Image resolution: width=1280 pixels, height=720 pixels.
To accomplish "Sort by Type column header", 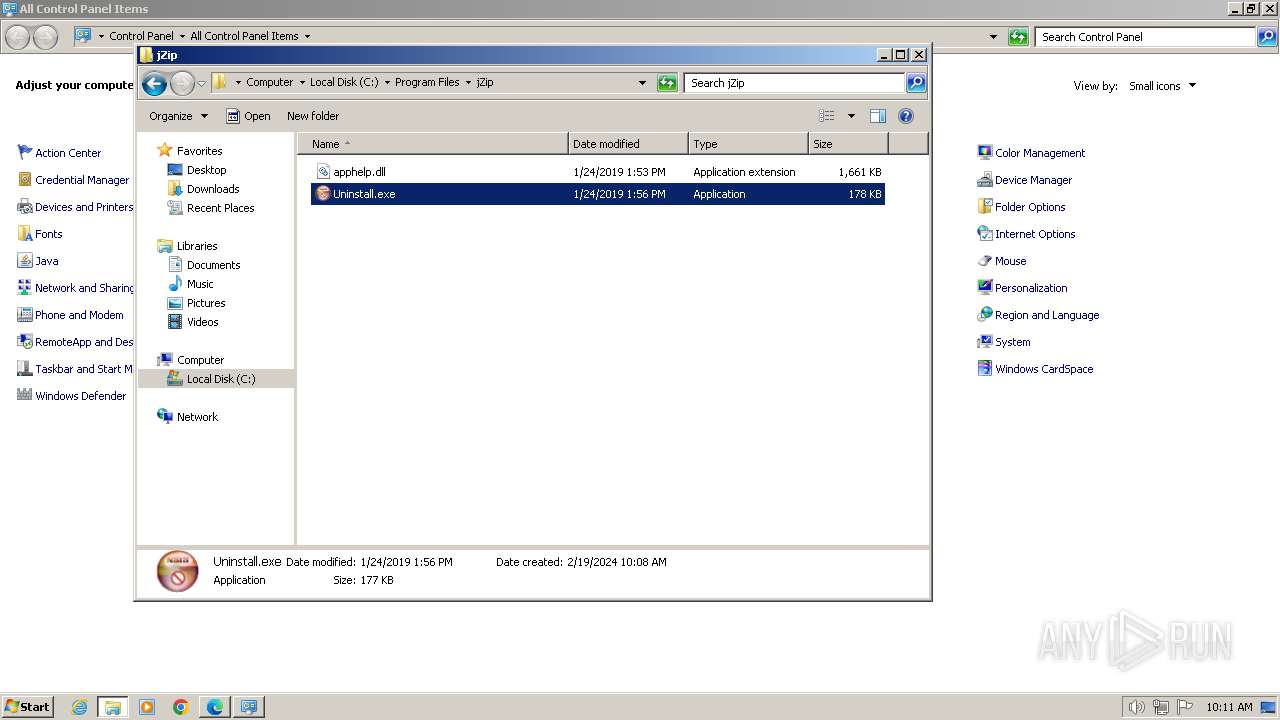I will coord(748,144).
